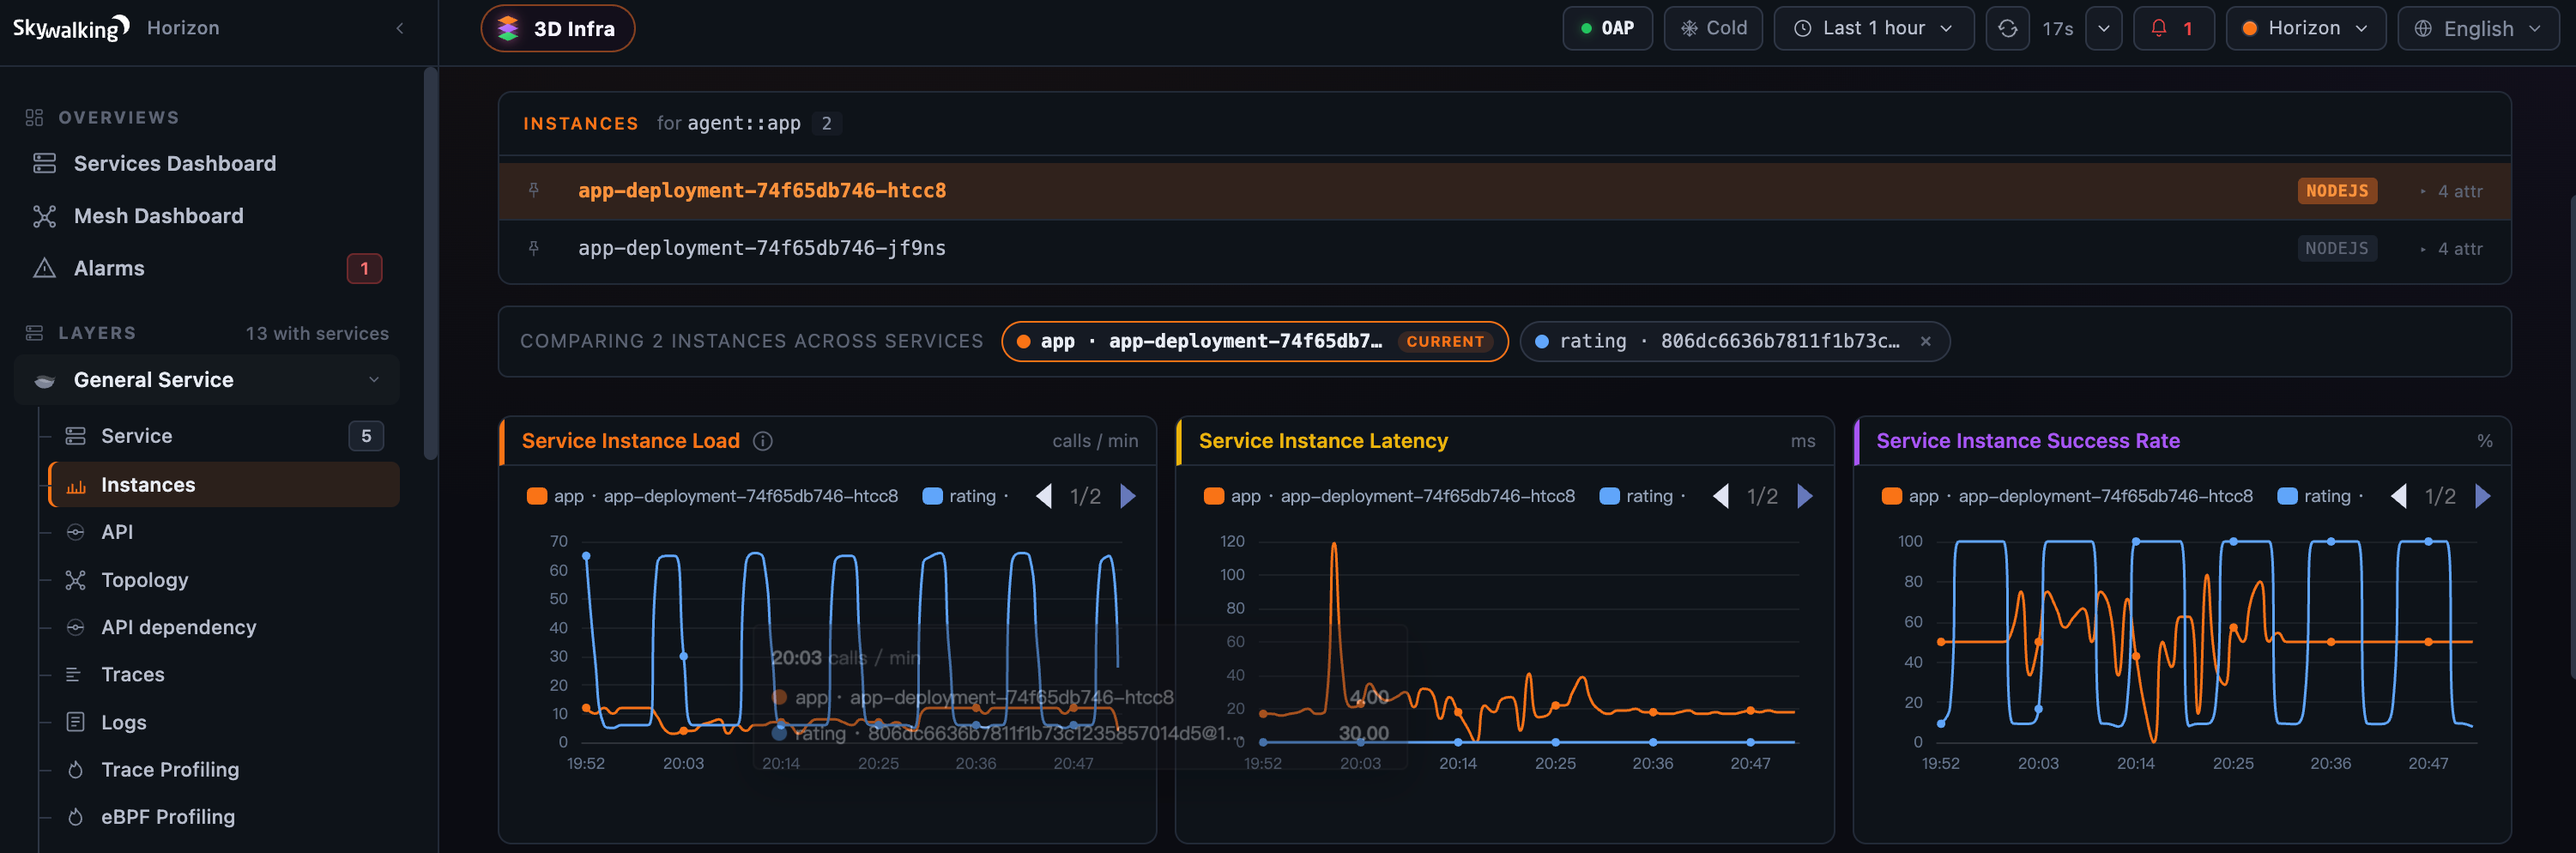Image resolution: width=2576 pixels, height=853 pixels.
Task: Open Trace Profiling in the sidebar
Action: click(x=170, y=770)
